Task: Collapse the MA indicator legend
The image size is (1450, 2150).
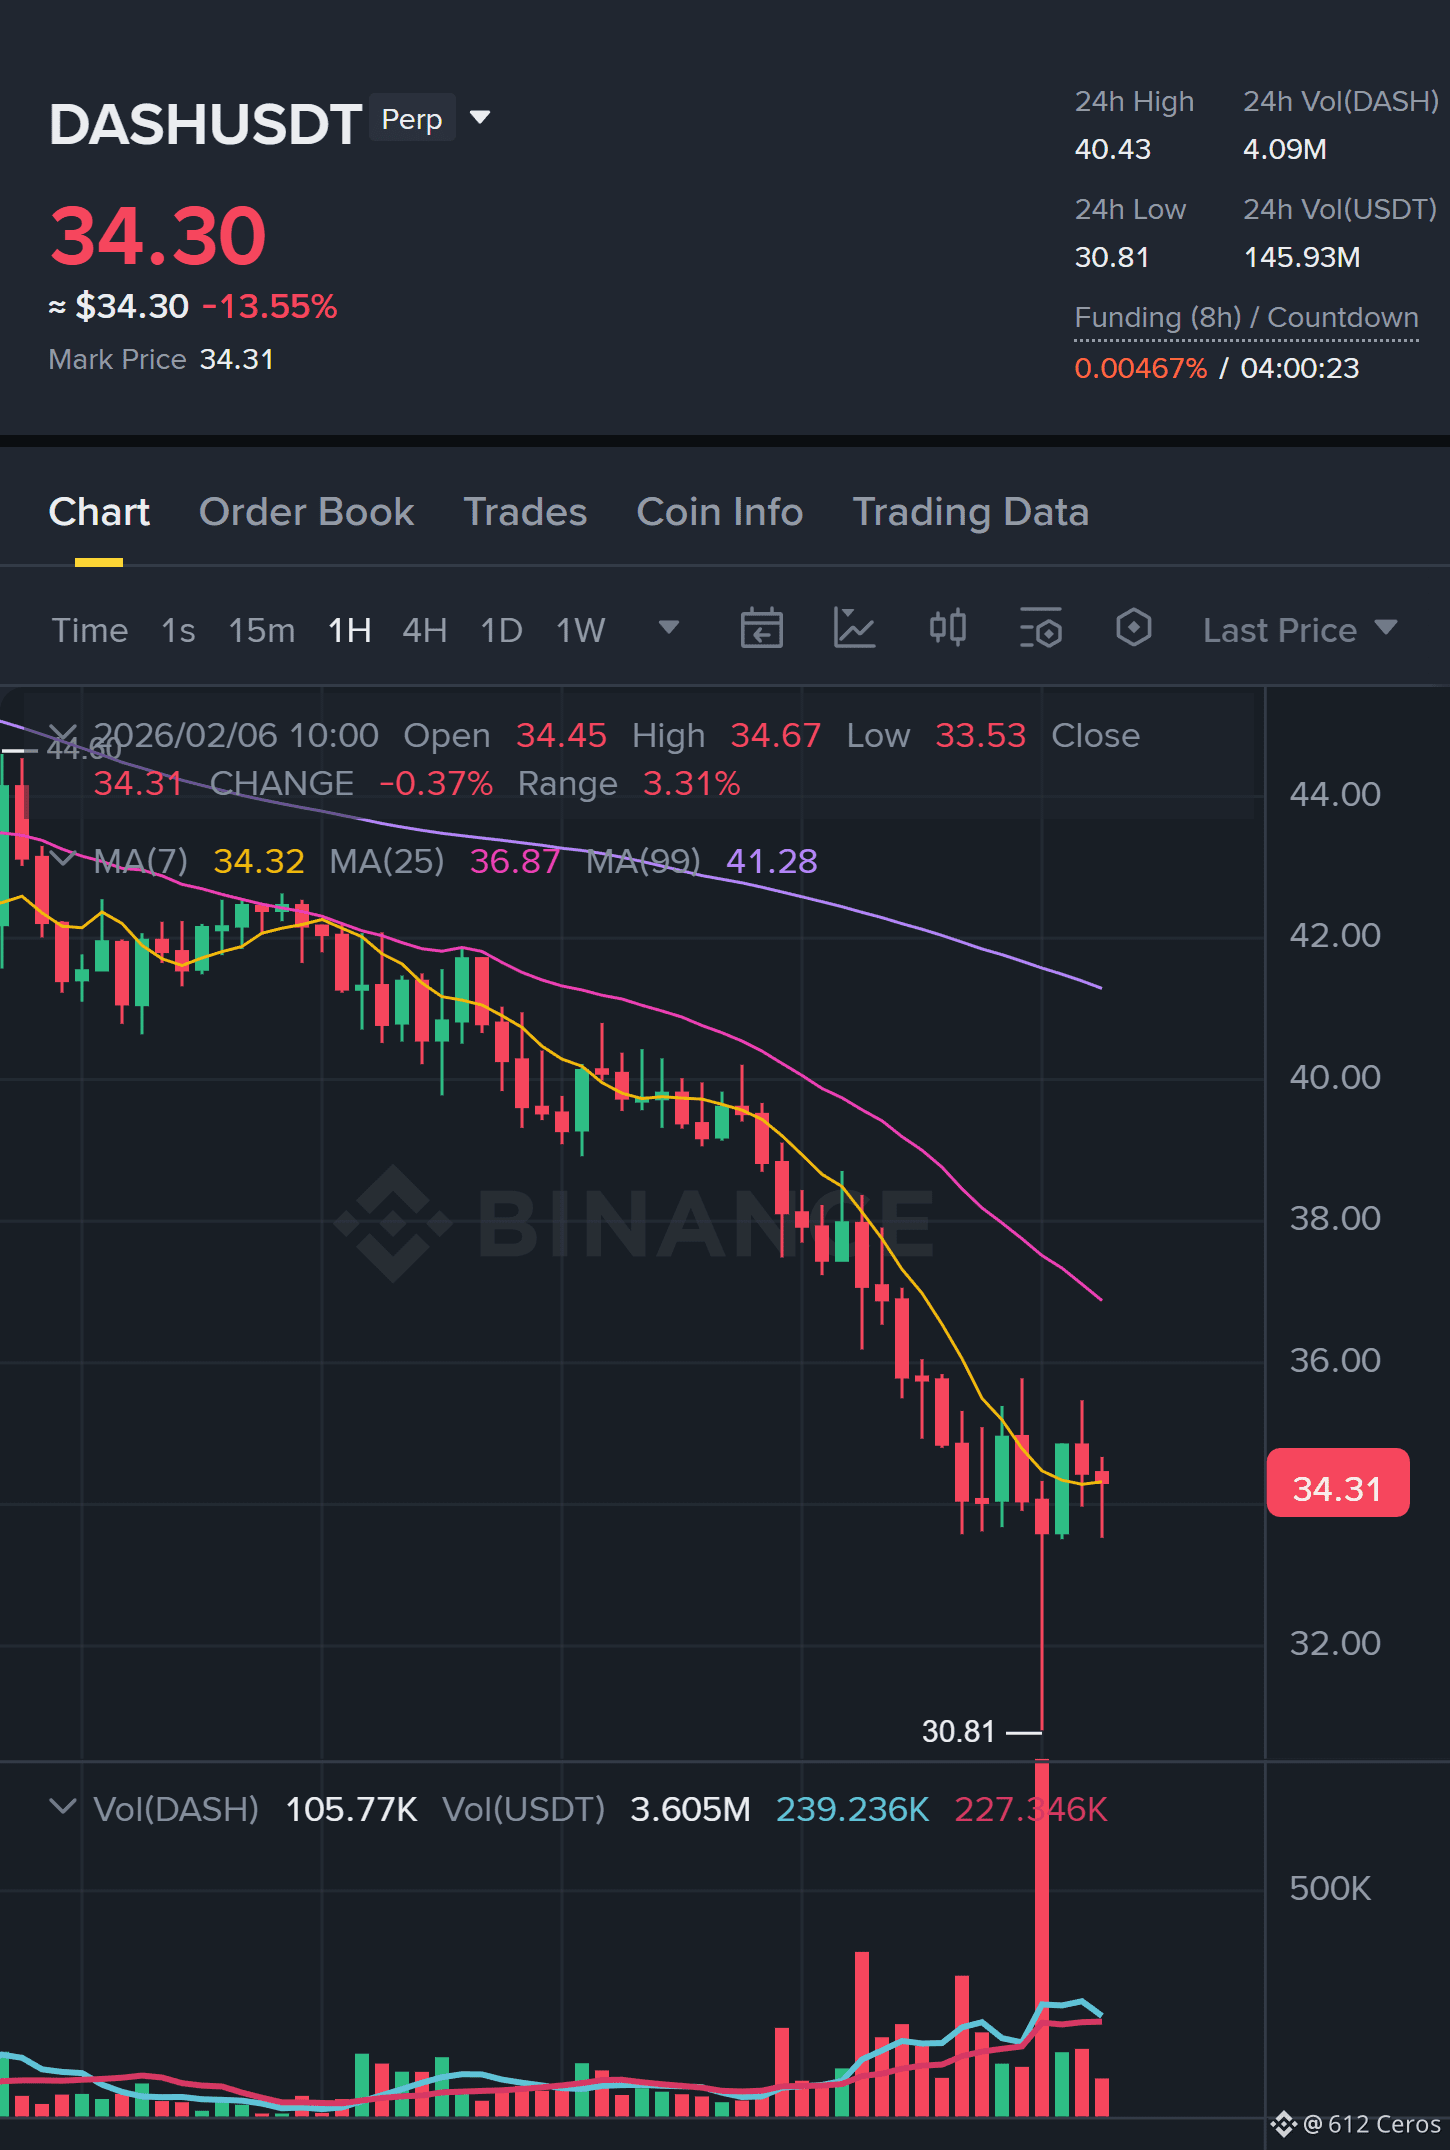Action: [62, 859]
